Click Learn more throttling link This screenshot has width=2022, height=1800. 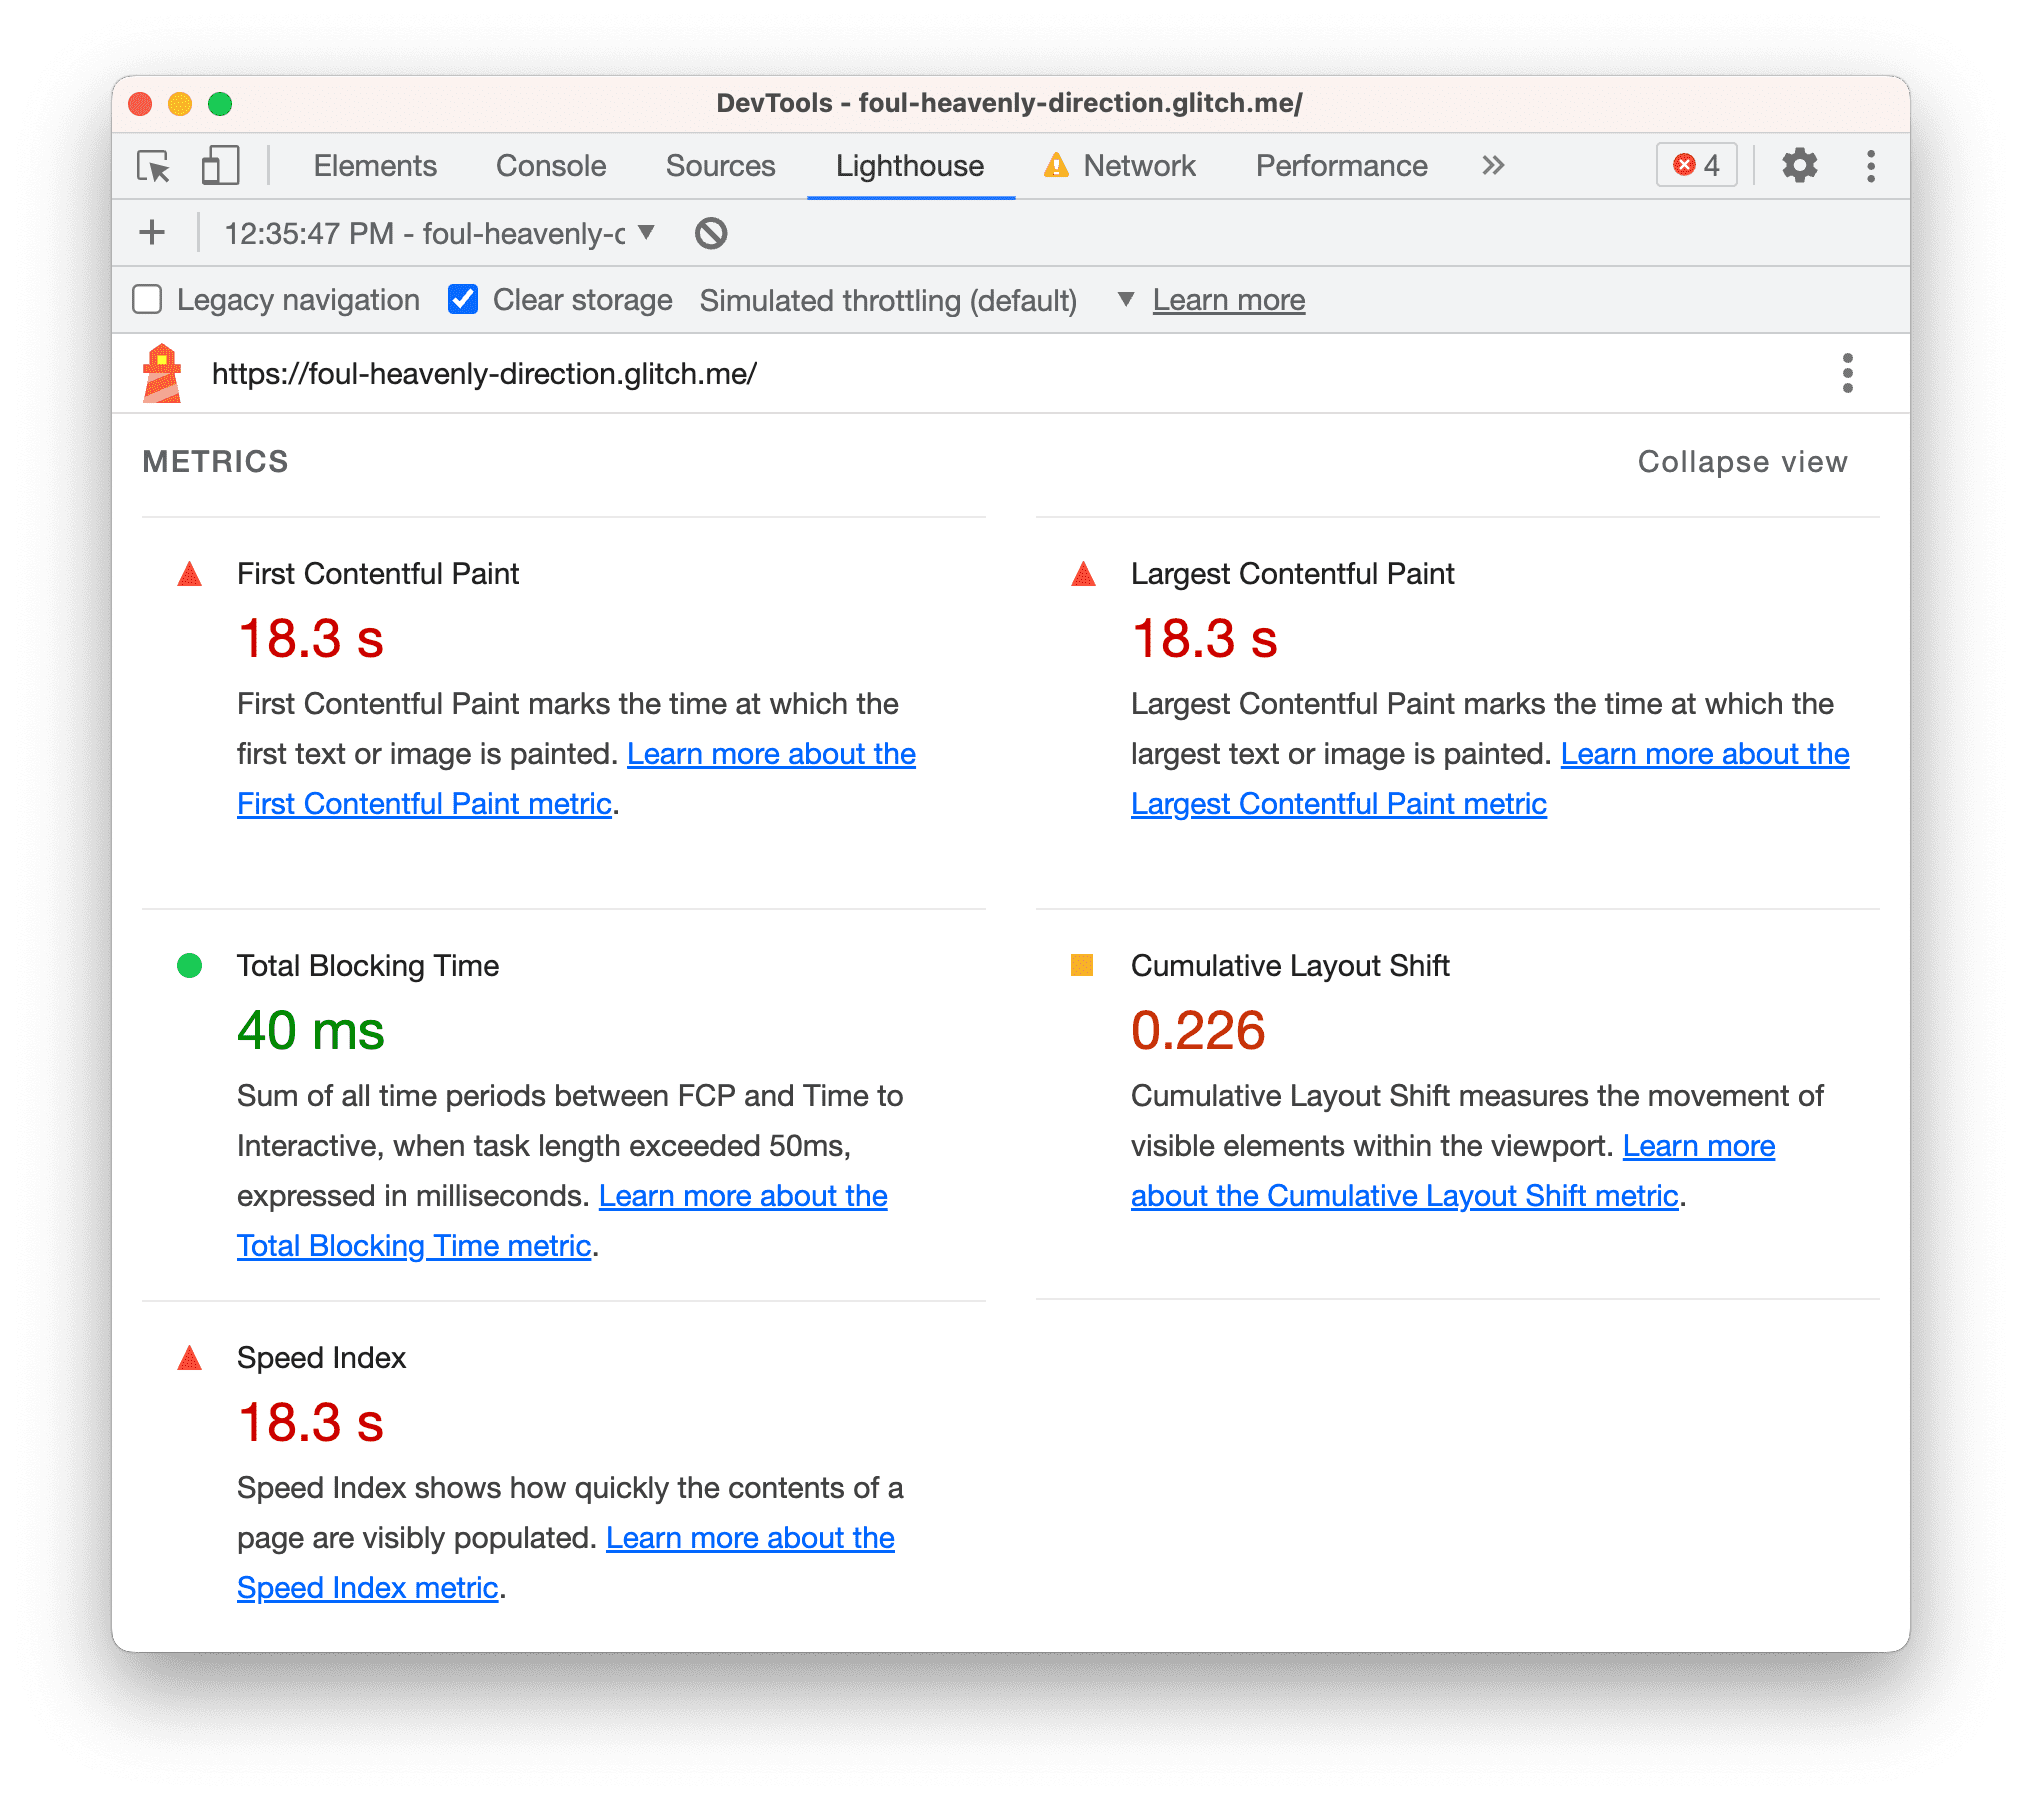1230,301
